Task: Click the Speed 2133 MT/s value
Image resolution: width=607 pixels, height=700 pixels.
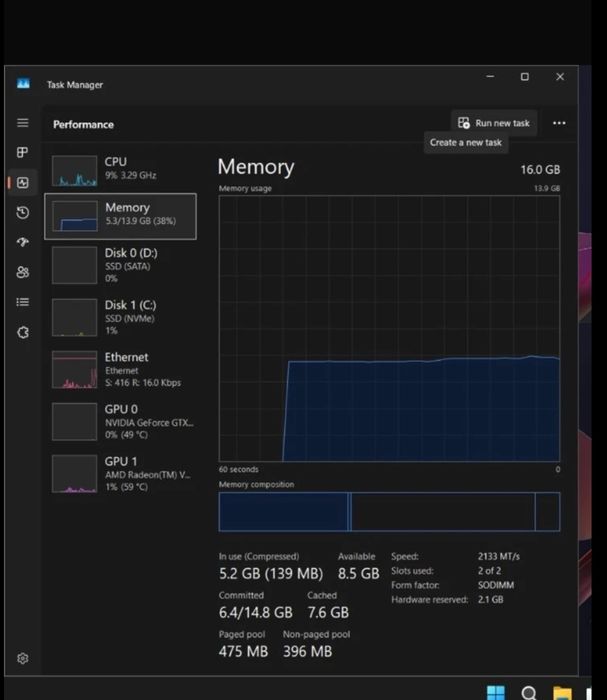Action: coord(499,556)
